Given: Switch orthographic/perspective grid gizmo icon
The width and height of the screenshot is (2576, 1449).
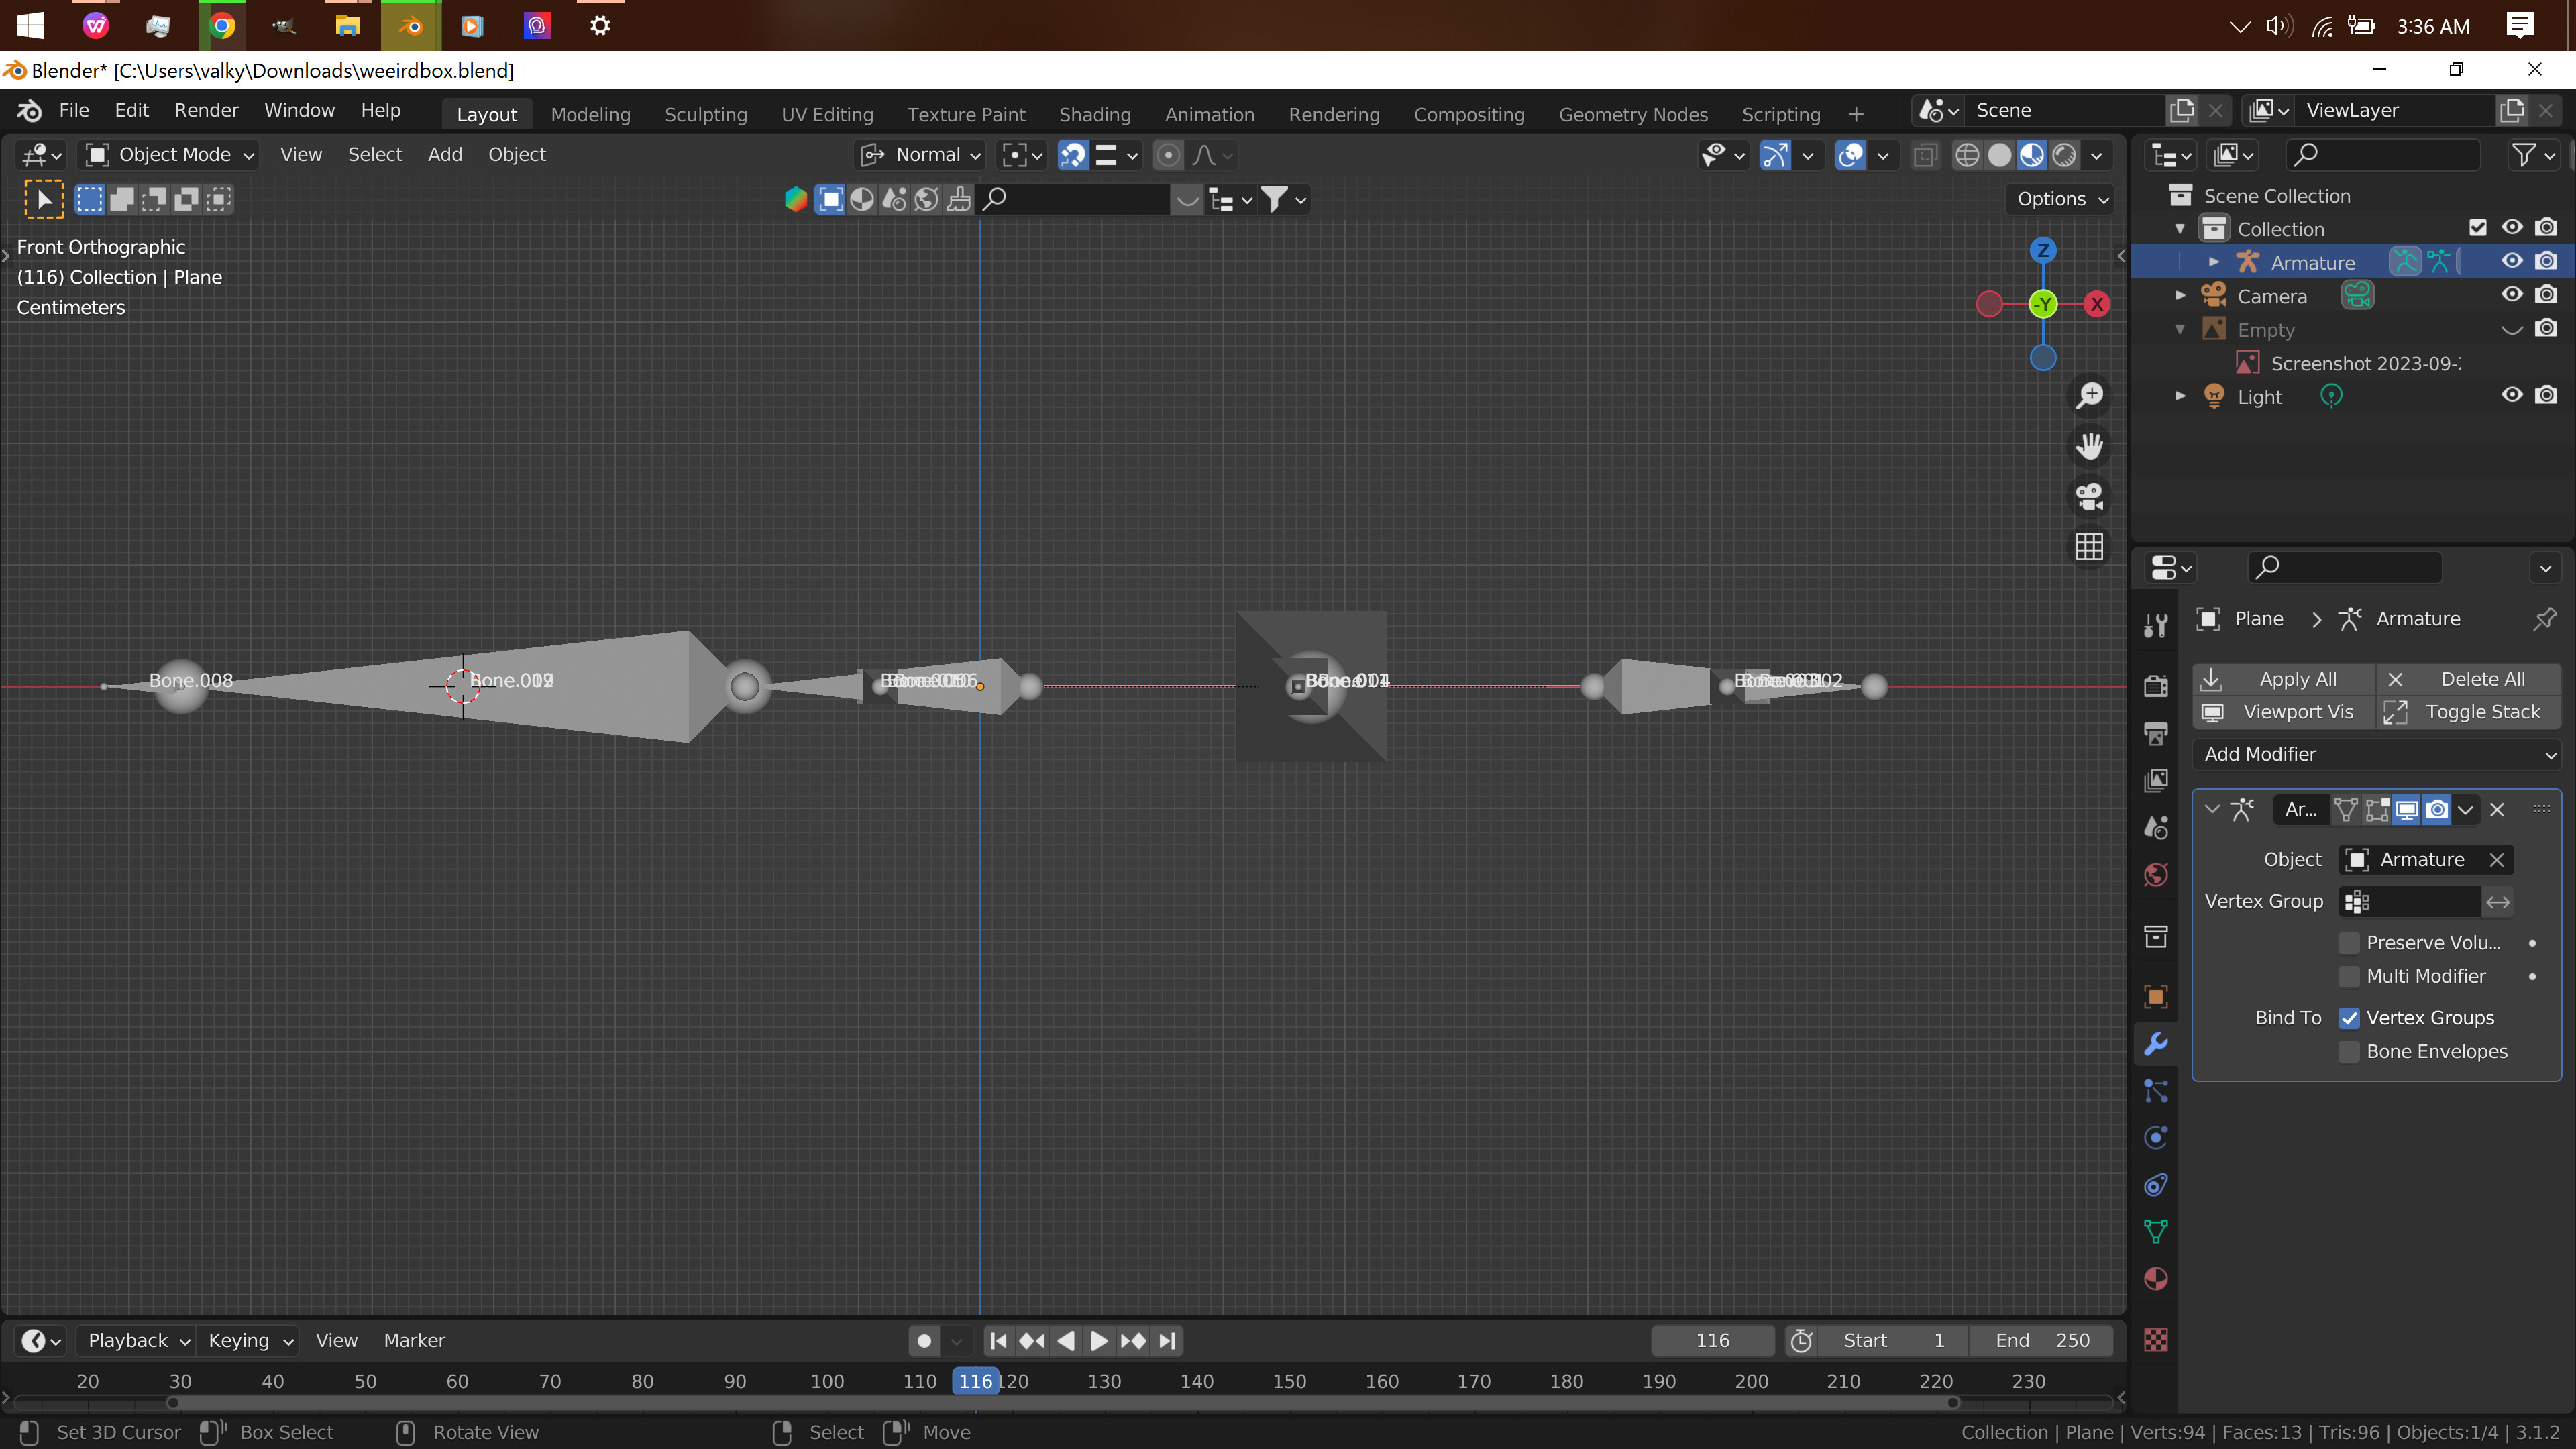Looking at the screenshot, I should coord(2089,547).
